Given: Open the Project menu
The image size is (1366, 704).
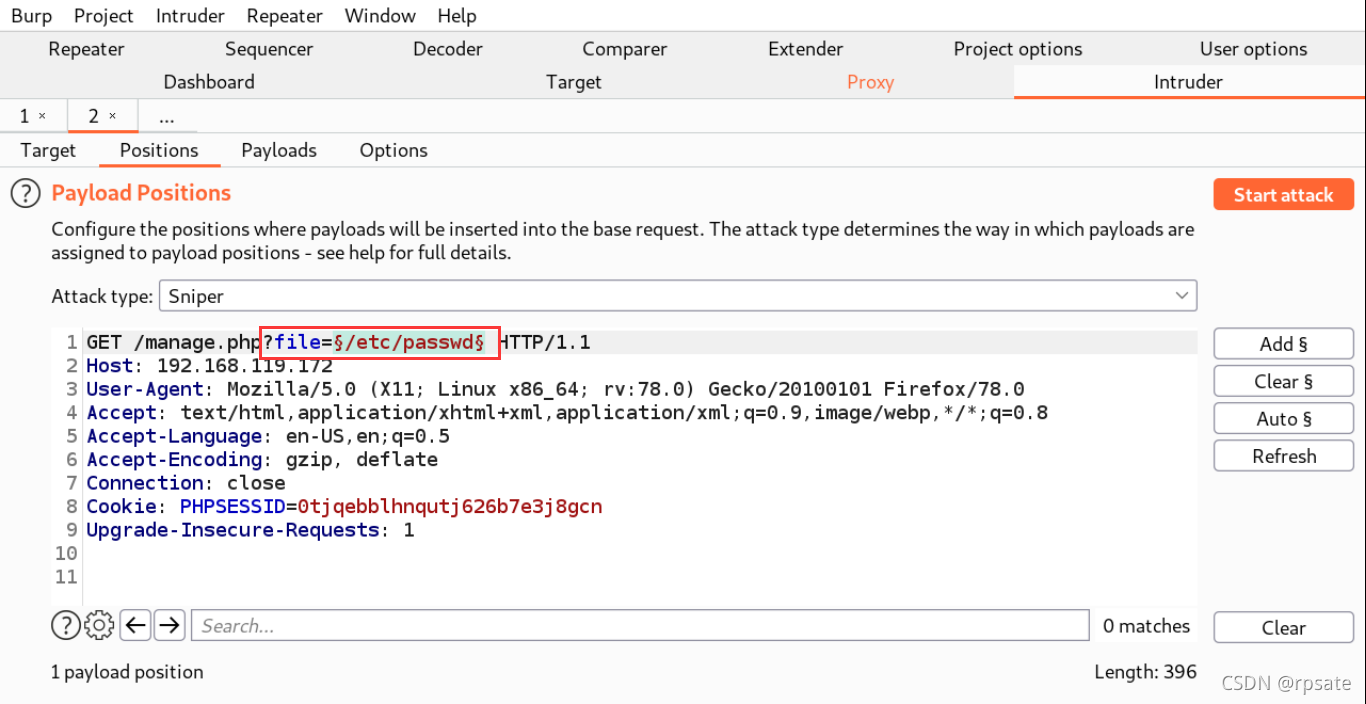Looking at the screenshot, I should 103,16.
